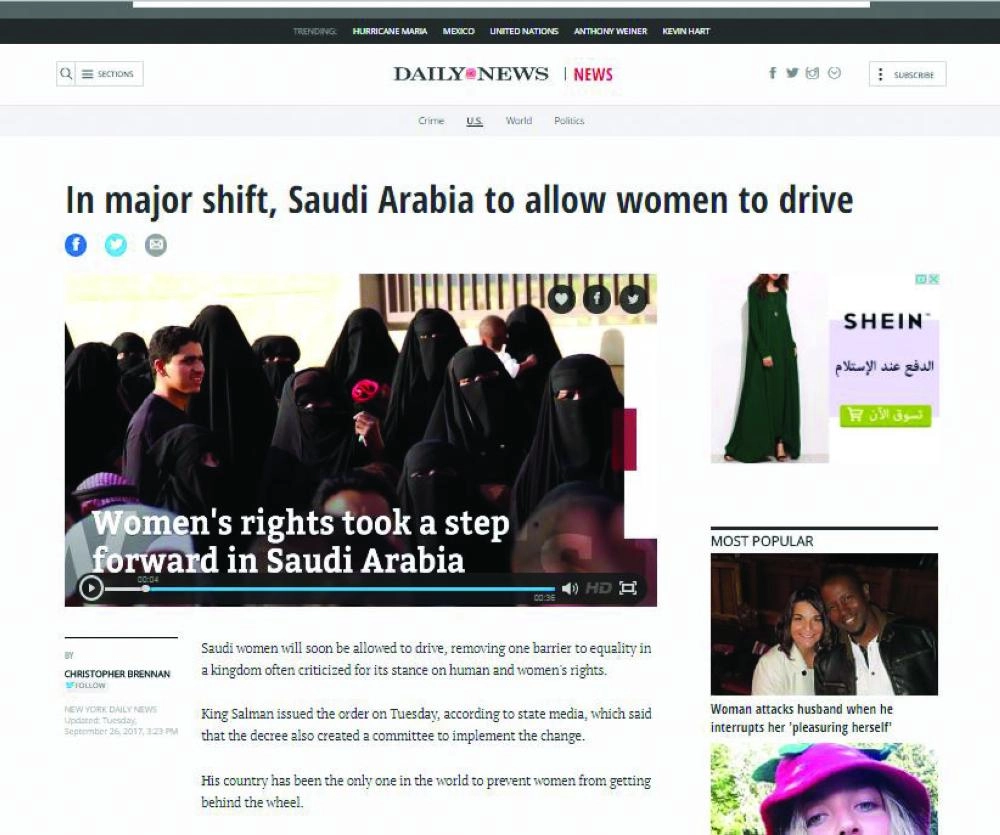The image size is (1000, 835).
Task: Play the video with the play button
Action: pos(92,589)
